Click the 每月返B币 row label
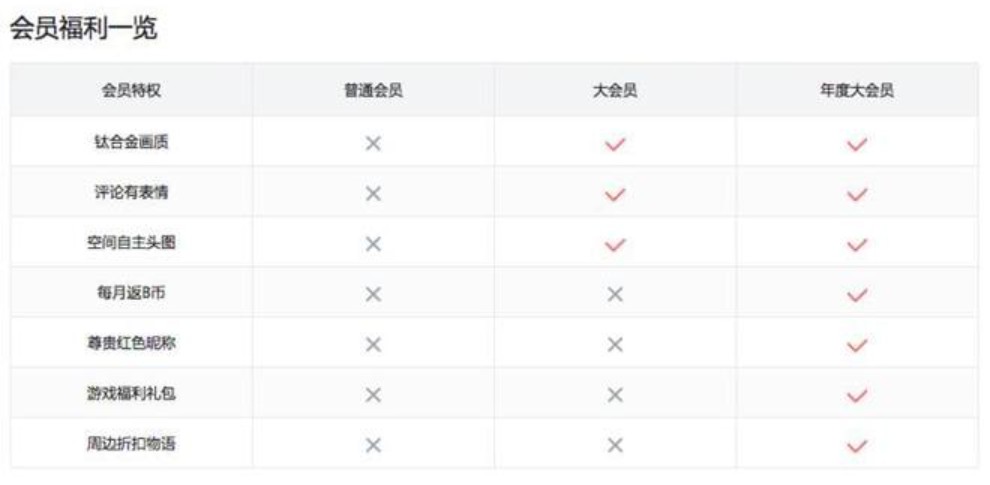 [x=131, y=293]
